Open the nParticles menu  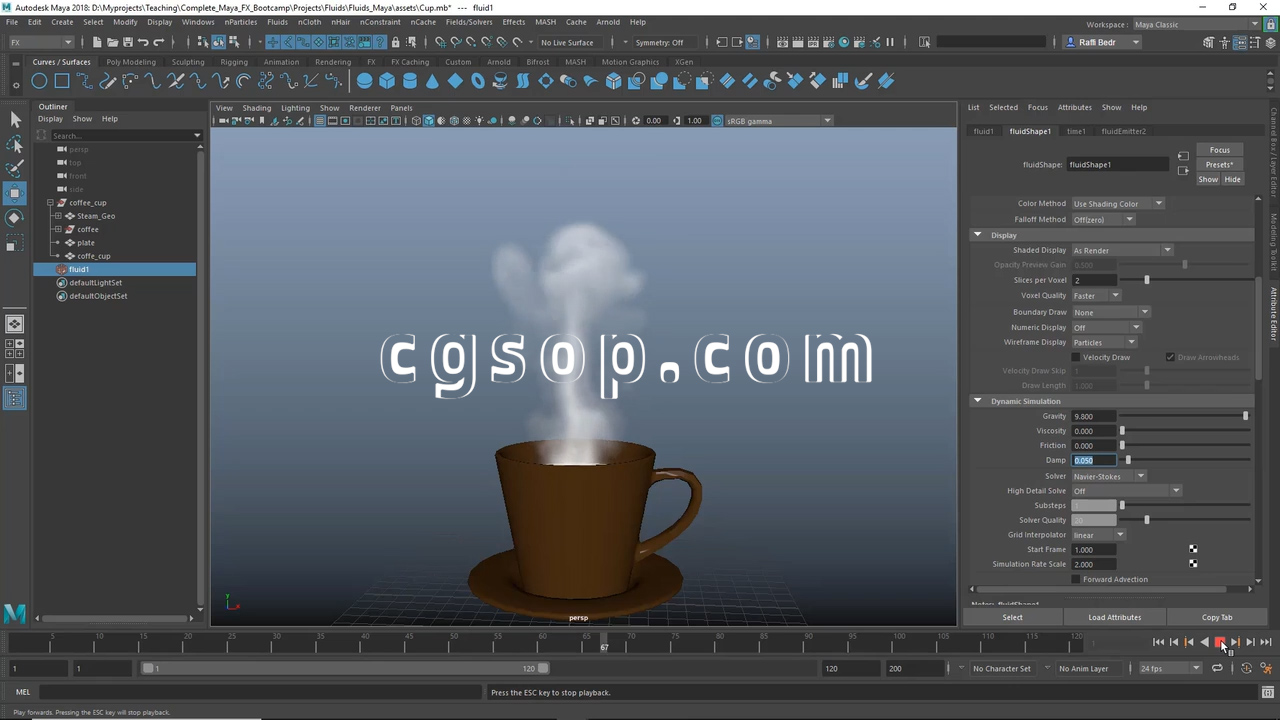click(240, 22)
